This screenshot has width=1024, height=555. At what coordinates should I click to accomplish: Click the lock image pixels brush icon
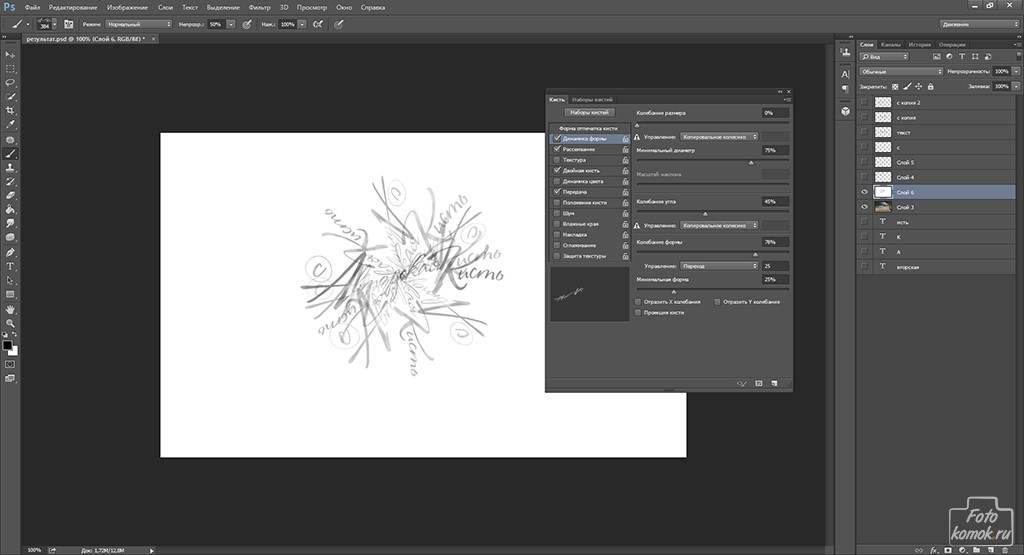(x=906, y=86)
